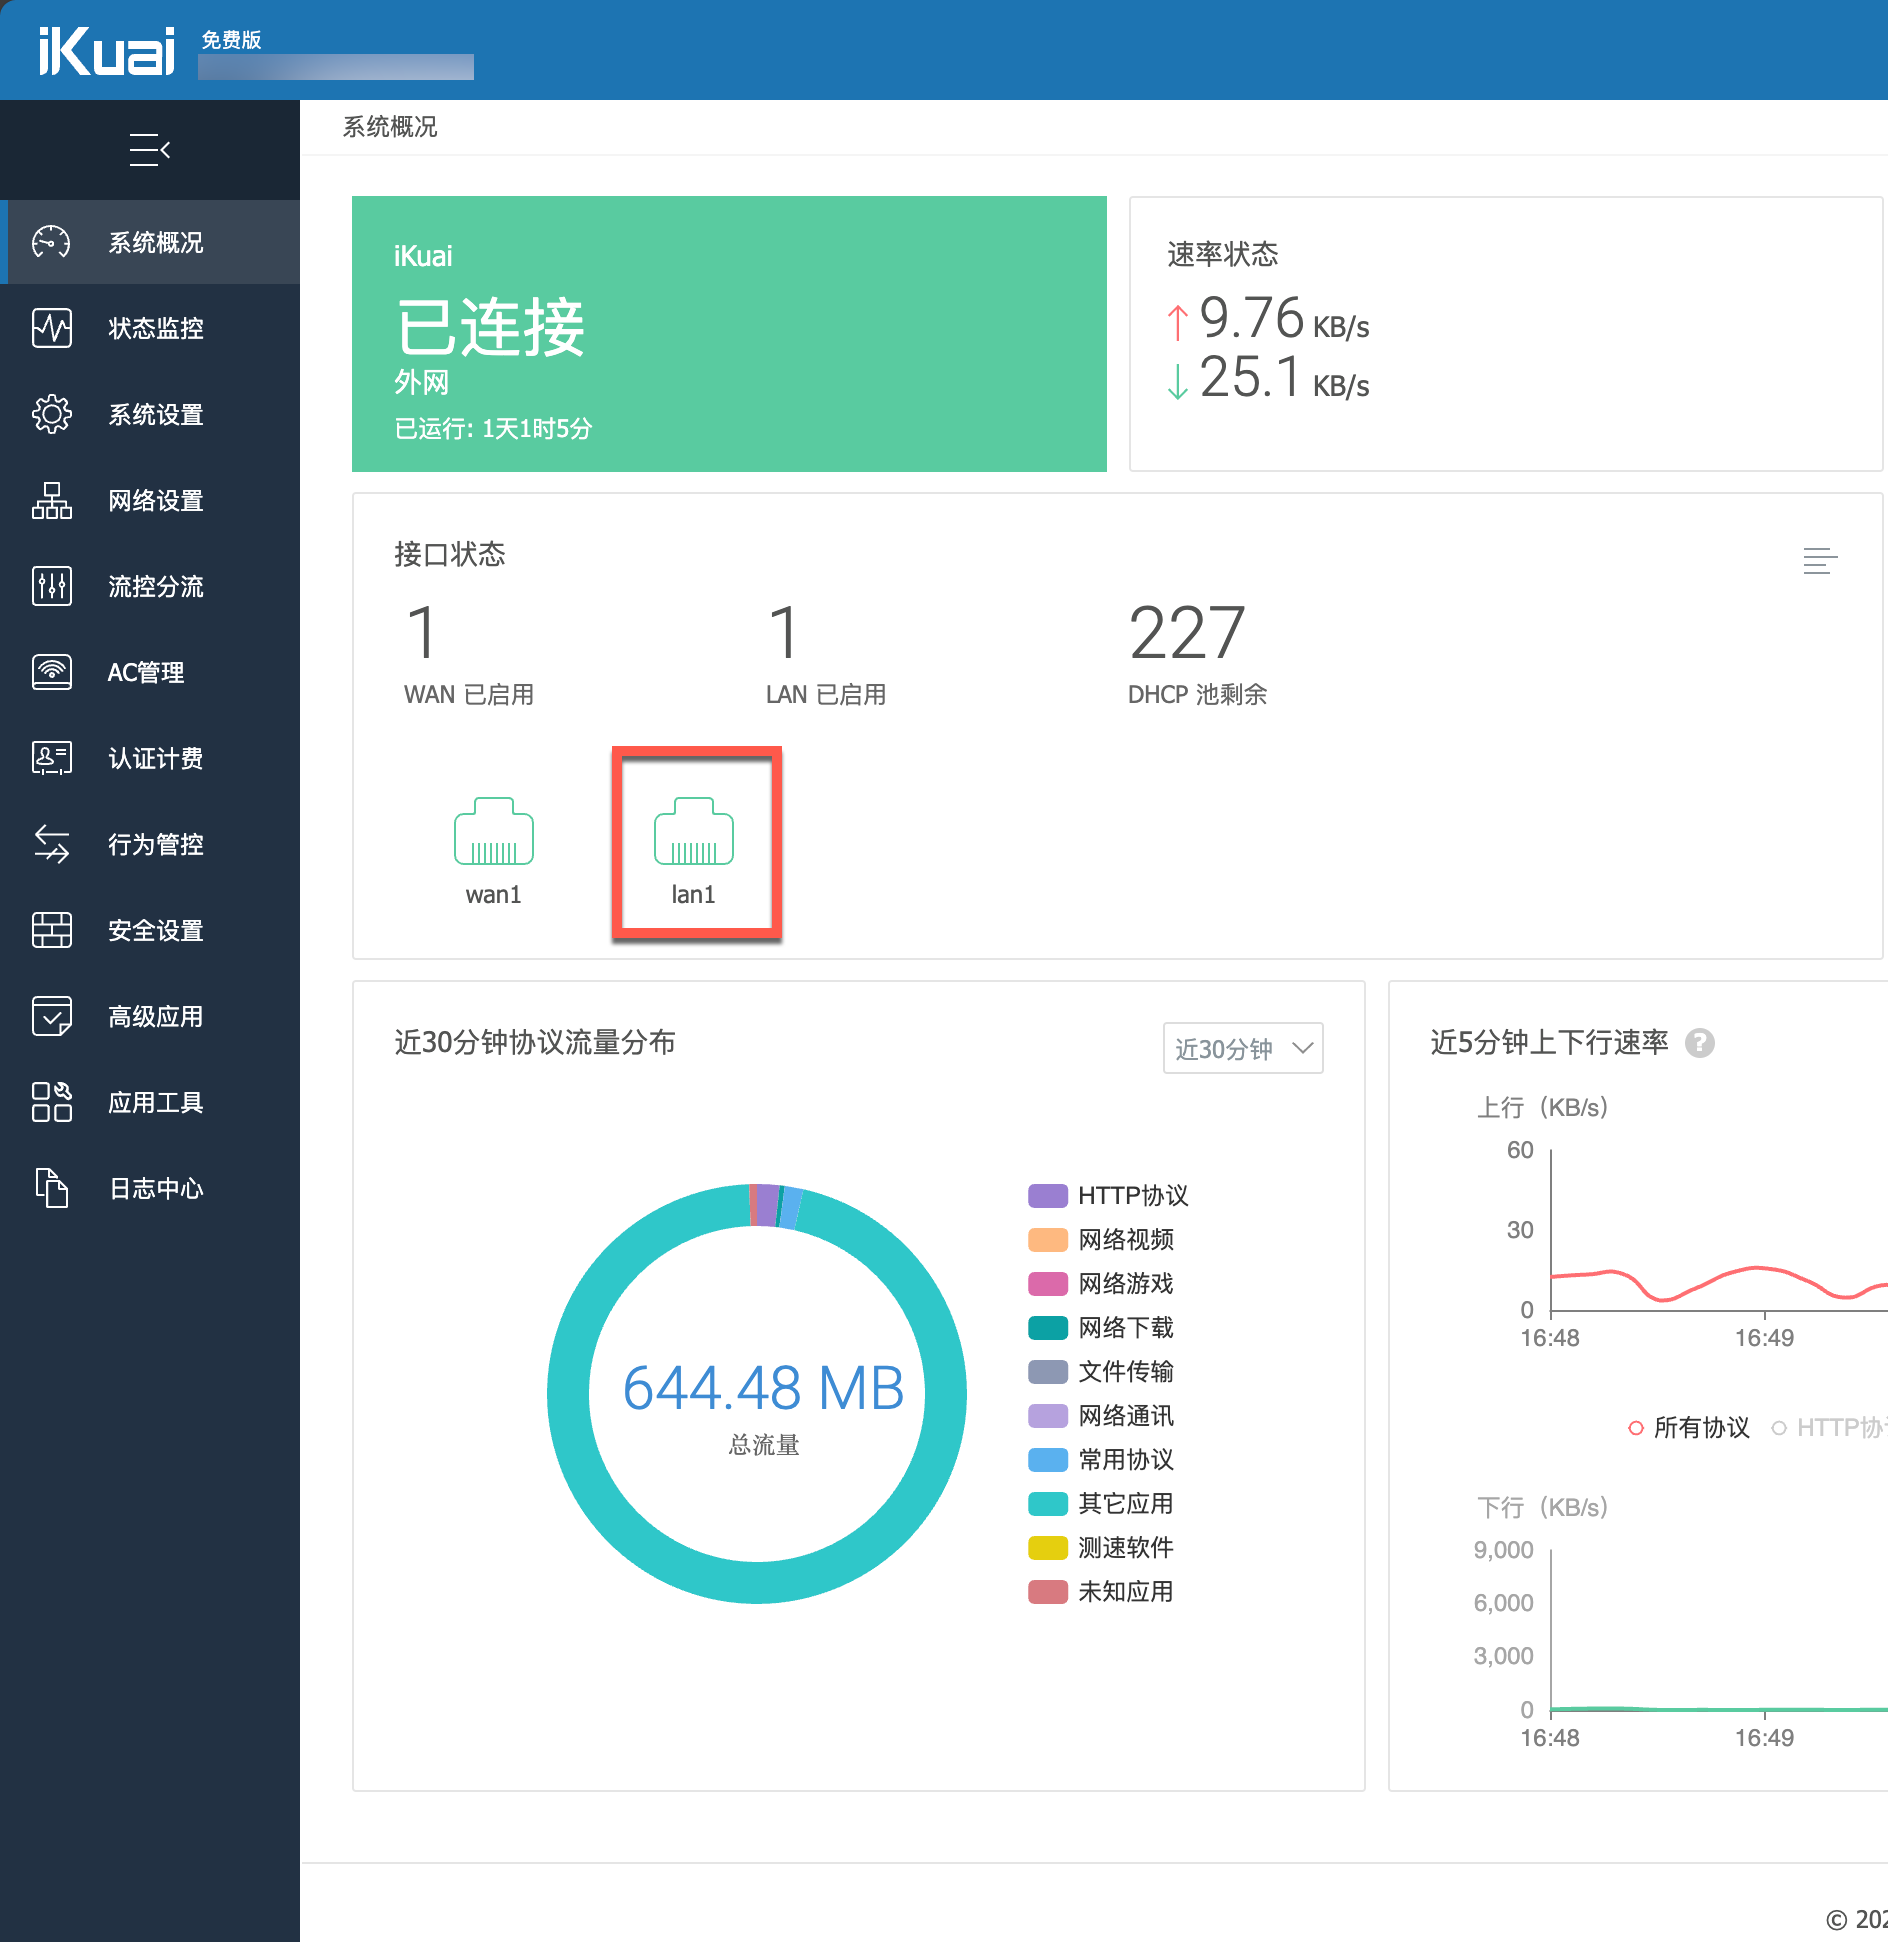This screenshot has width=1888, height=1942.
Task: Click the iKuai logo link
Action: tap(107, 52)
